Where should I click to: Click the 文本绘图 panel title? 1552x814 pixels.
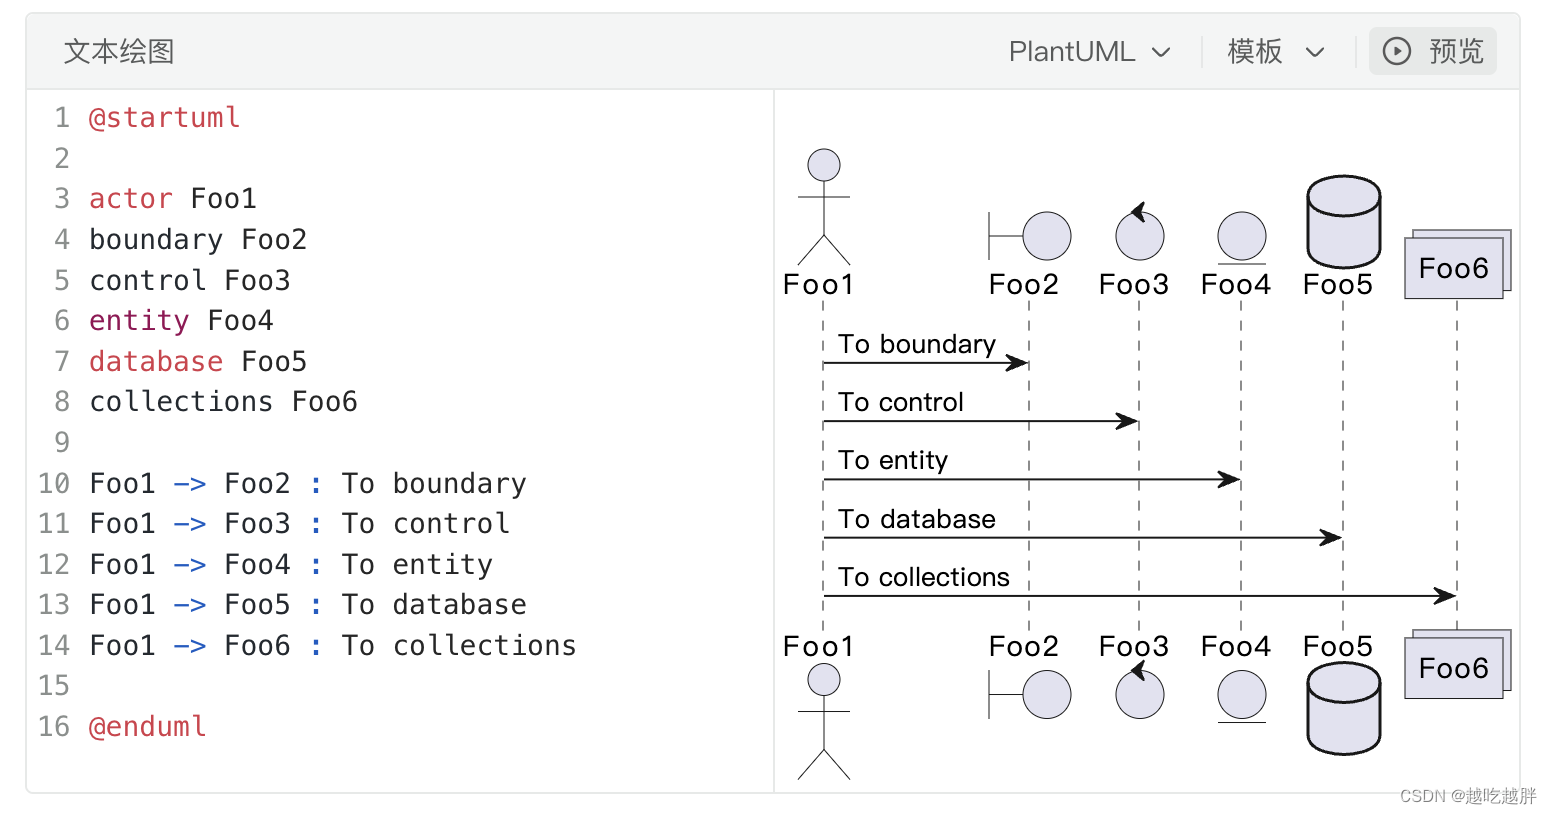pos(119,51)
